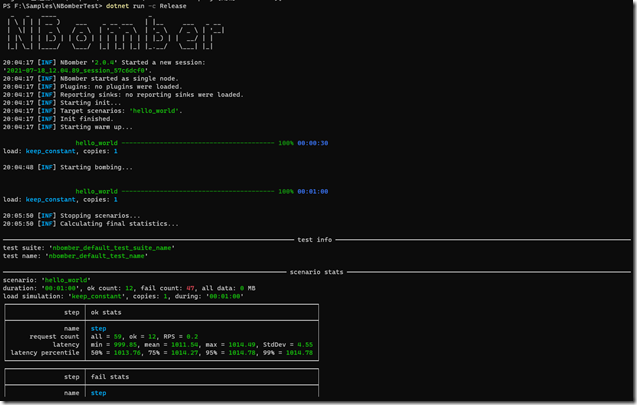Click the 'StdDev = 4.55' value
Screen dimensions: 637x405
point(288,345)
